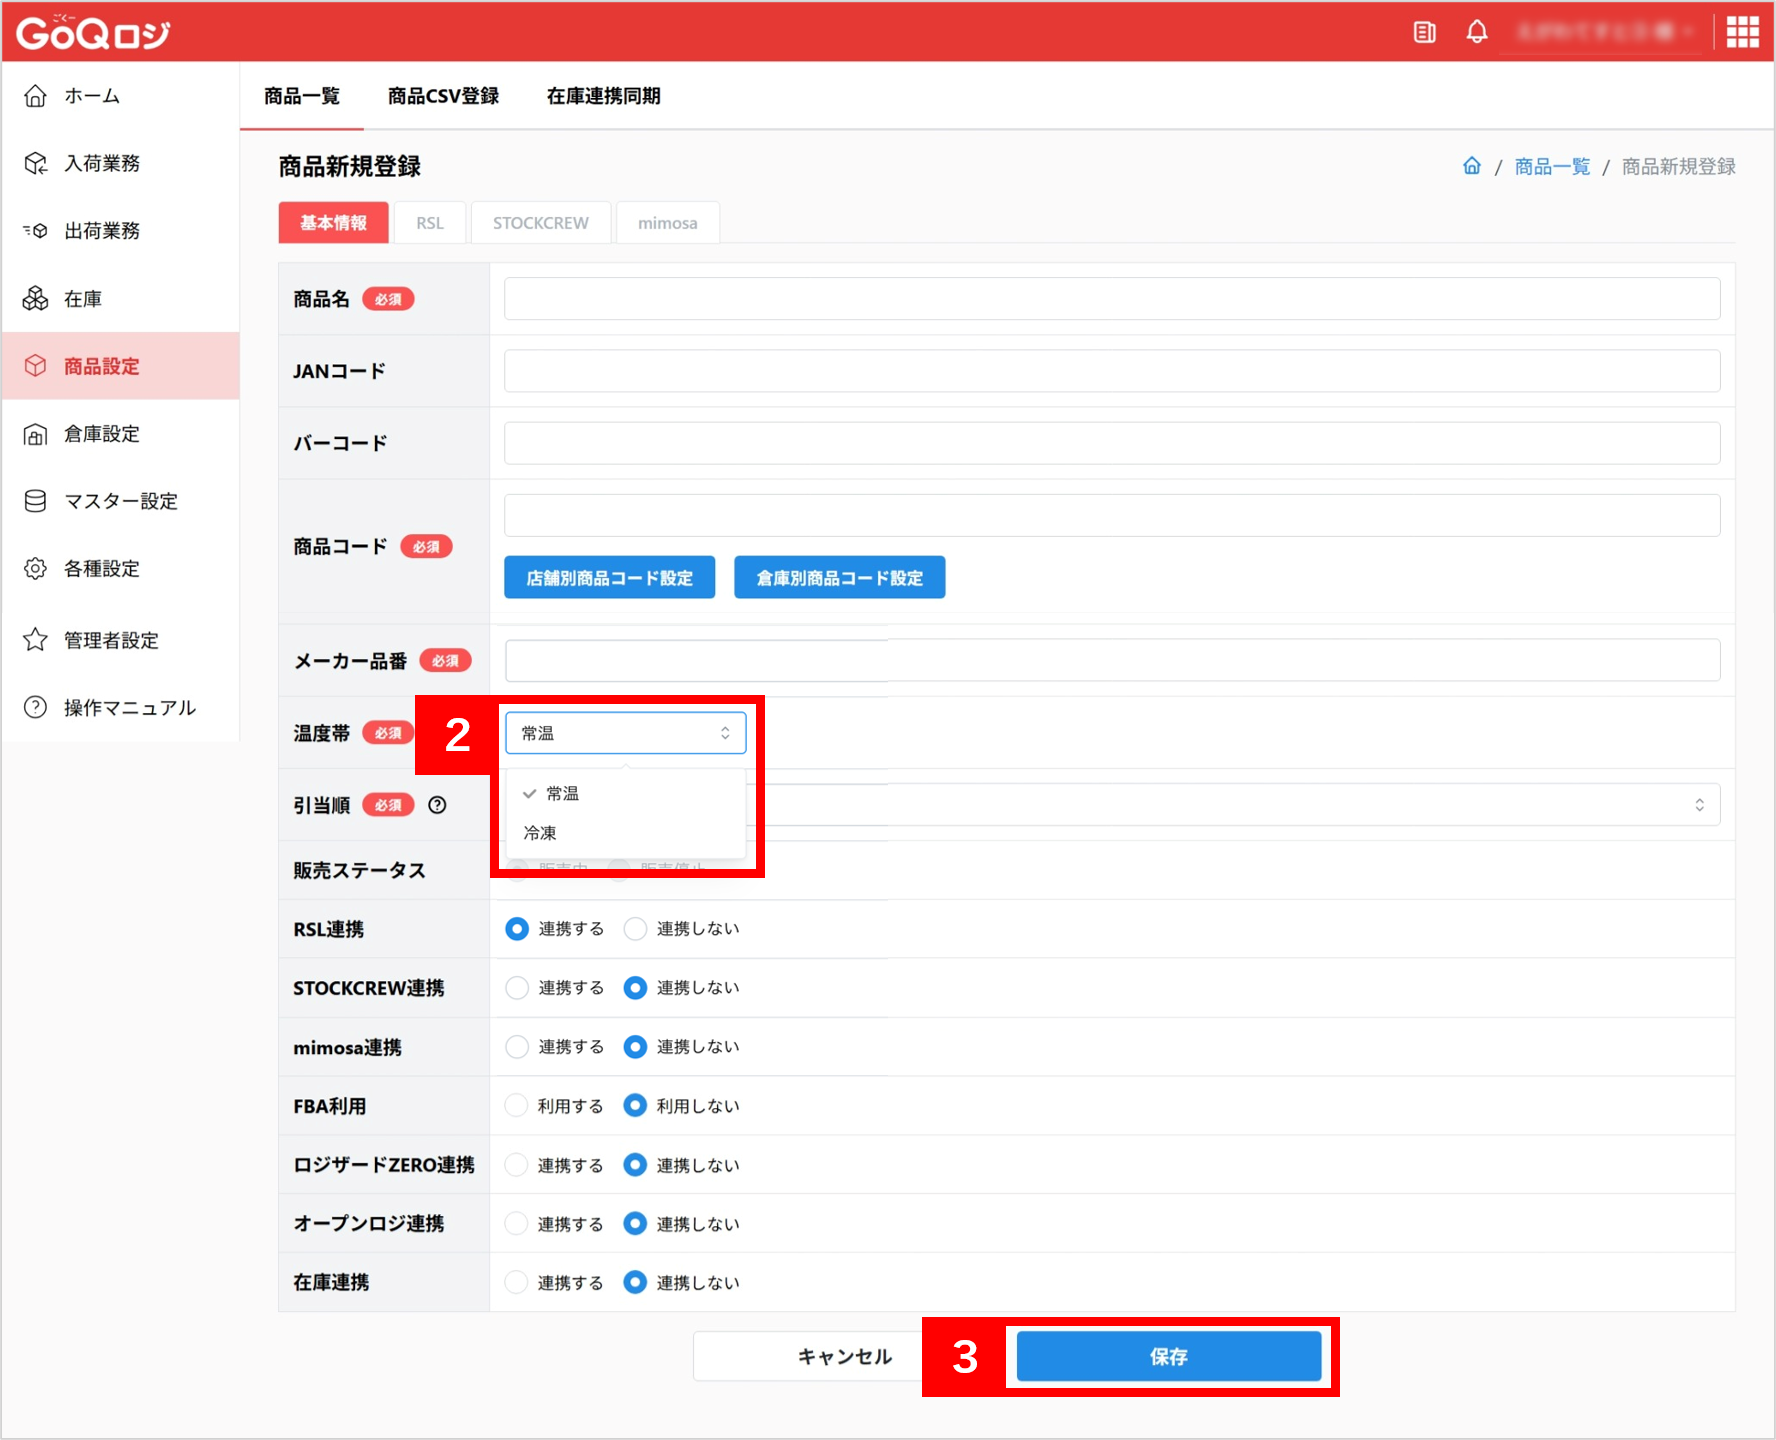
Task: Click the 各種設定 gear icon
Action: click(35, 568)
